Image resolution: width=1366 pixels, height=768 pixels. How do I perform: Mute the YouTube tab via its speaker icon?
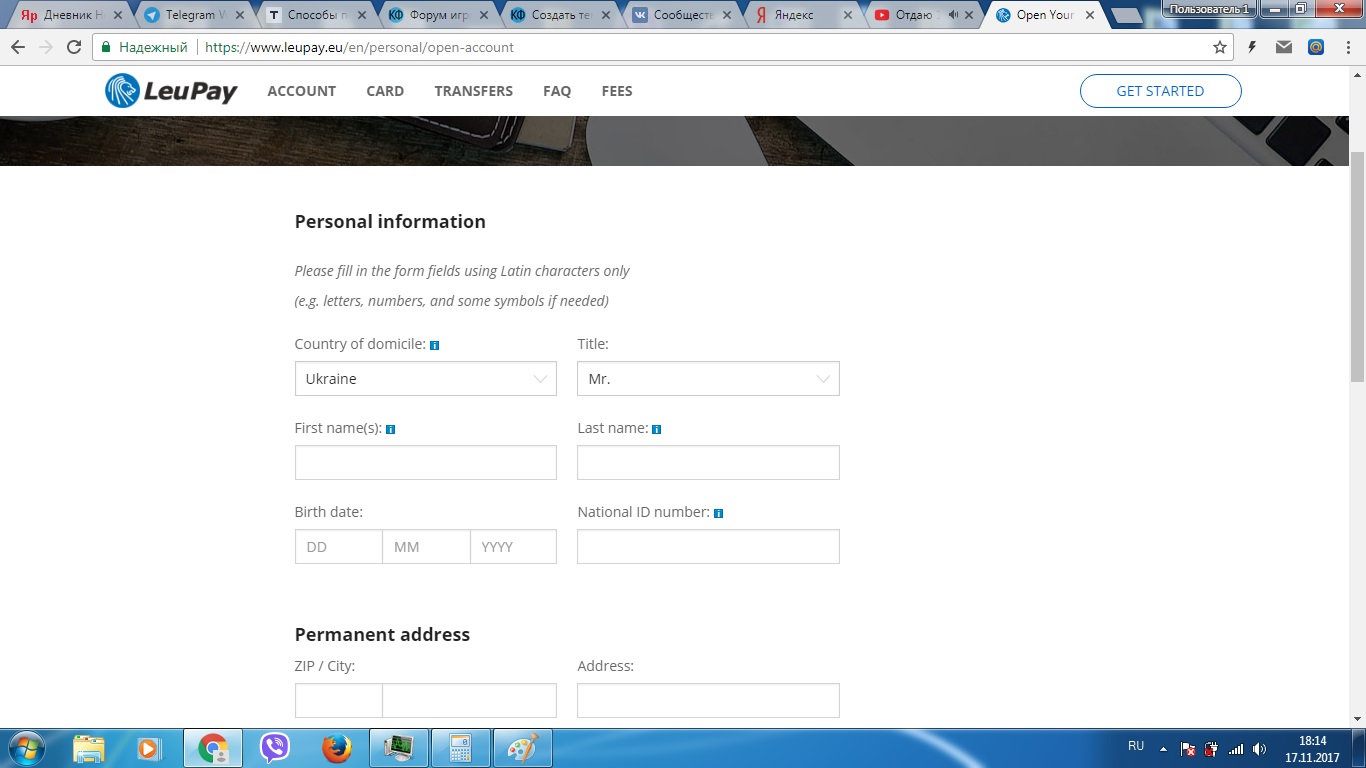953,15
